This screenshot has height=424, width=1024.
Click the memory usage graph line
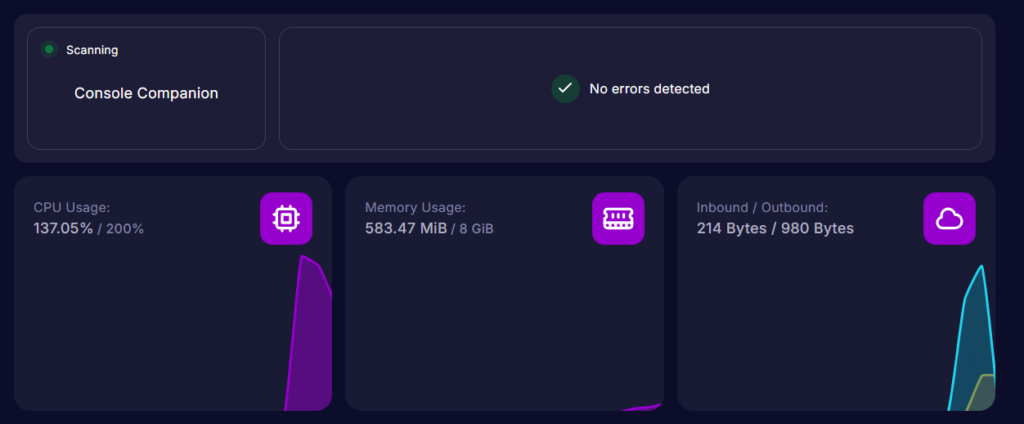pos(643,407)
